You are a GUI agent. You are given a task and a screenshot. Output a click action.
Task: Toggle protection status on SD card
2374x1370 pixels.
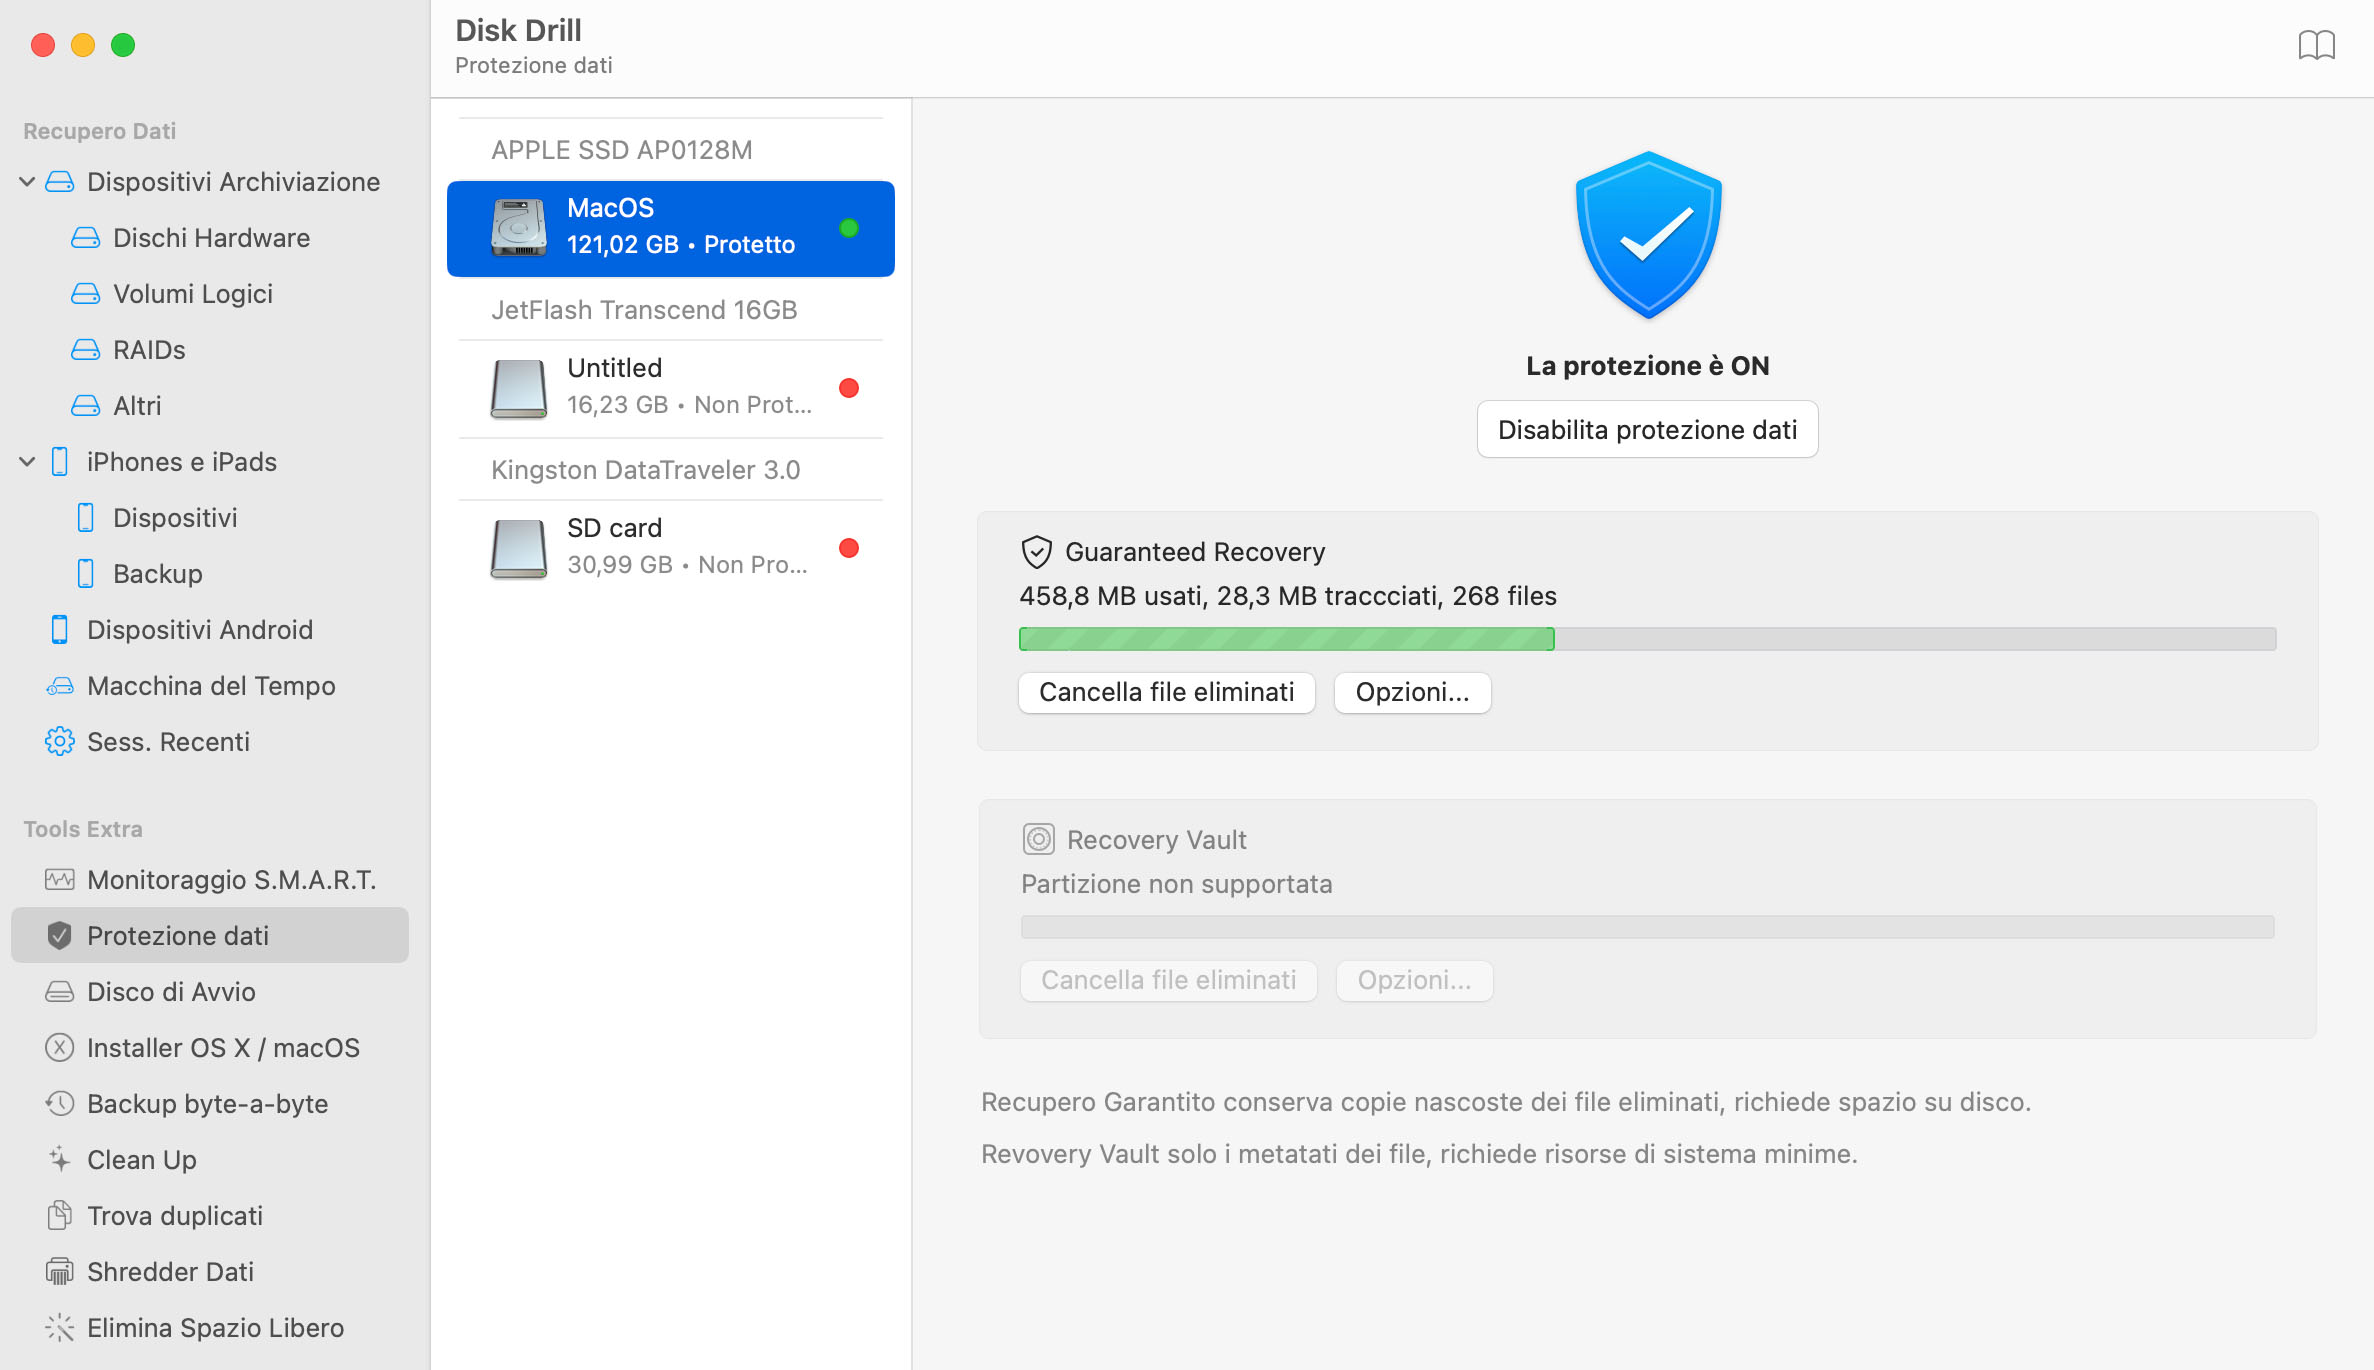click(x=853, y=546)
